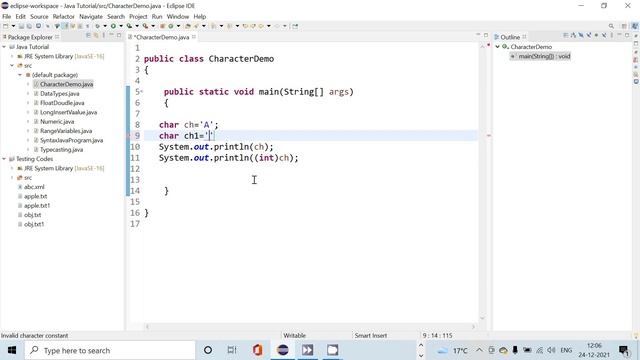The width and height of the screenshot is (640, 360).
Task: Click the New Java Package icon
Action: 162,26
